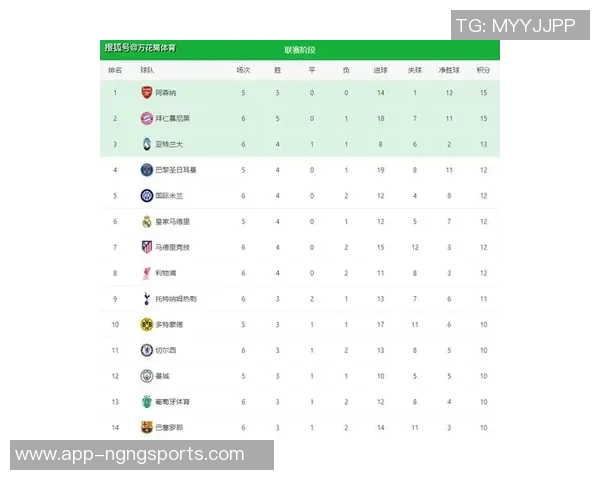This screenshot has height=480, width=600.
Task: Click the Chelsea club crest
Action: click(146, 350)
